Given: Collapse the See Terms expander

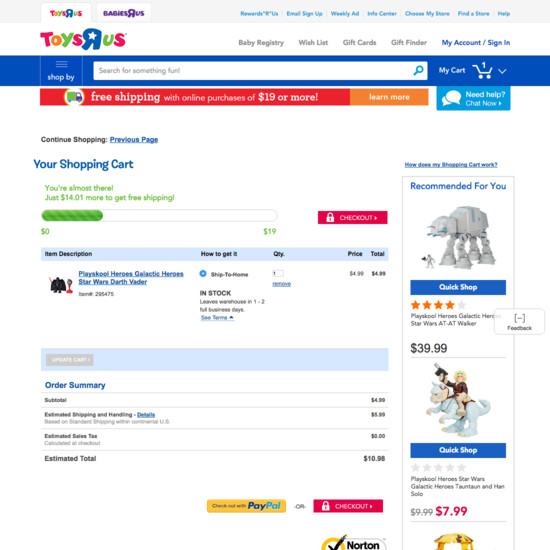Looking at the screenshot, I should coord(217,318).
